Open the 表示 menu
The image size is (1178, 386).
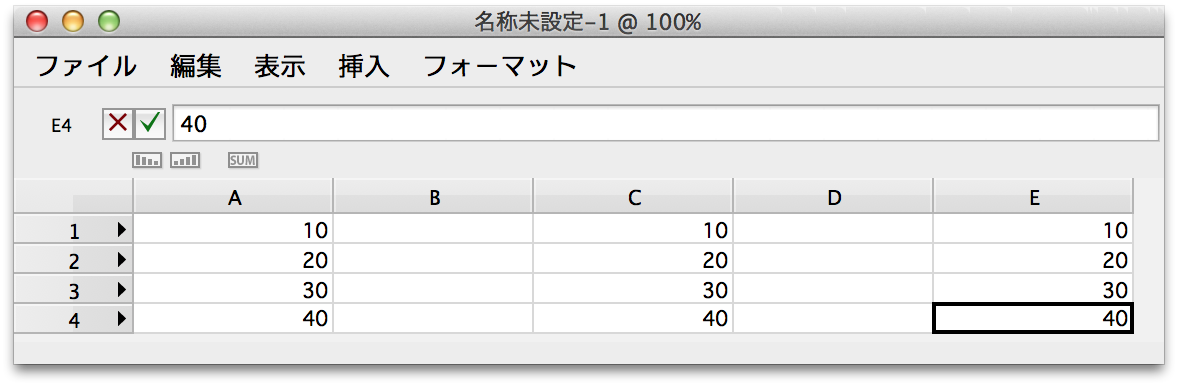pyautogui.click(x=279, y=66)
